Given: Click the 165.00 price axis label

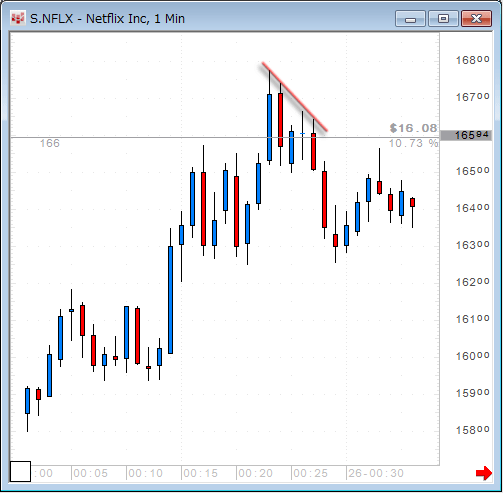Looking at the screenshot, I should [472, 171].
